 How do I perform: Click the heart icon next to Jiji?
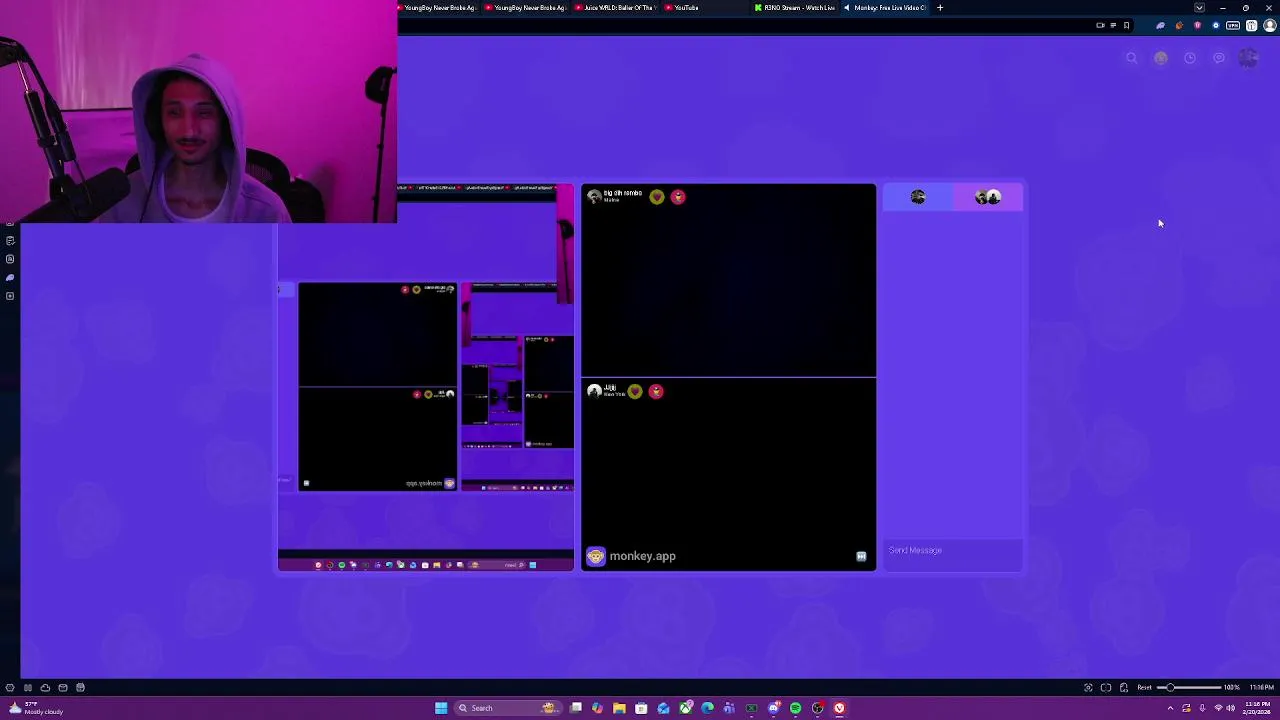pyautogui.click(x=635, y=392)
